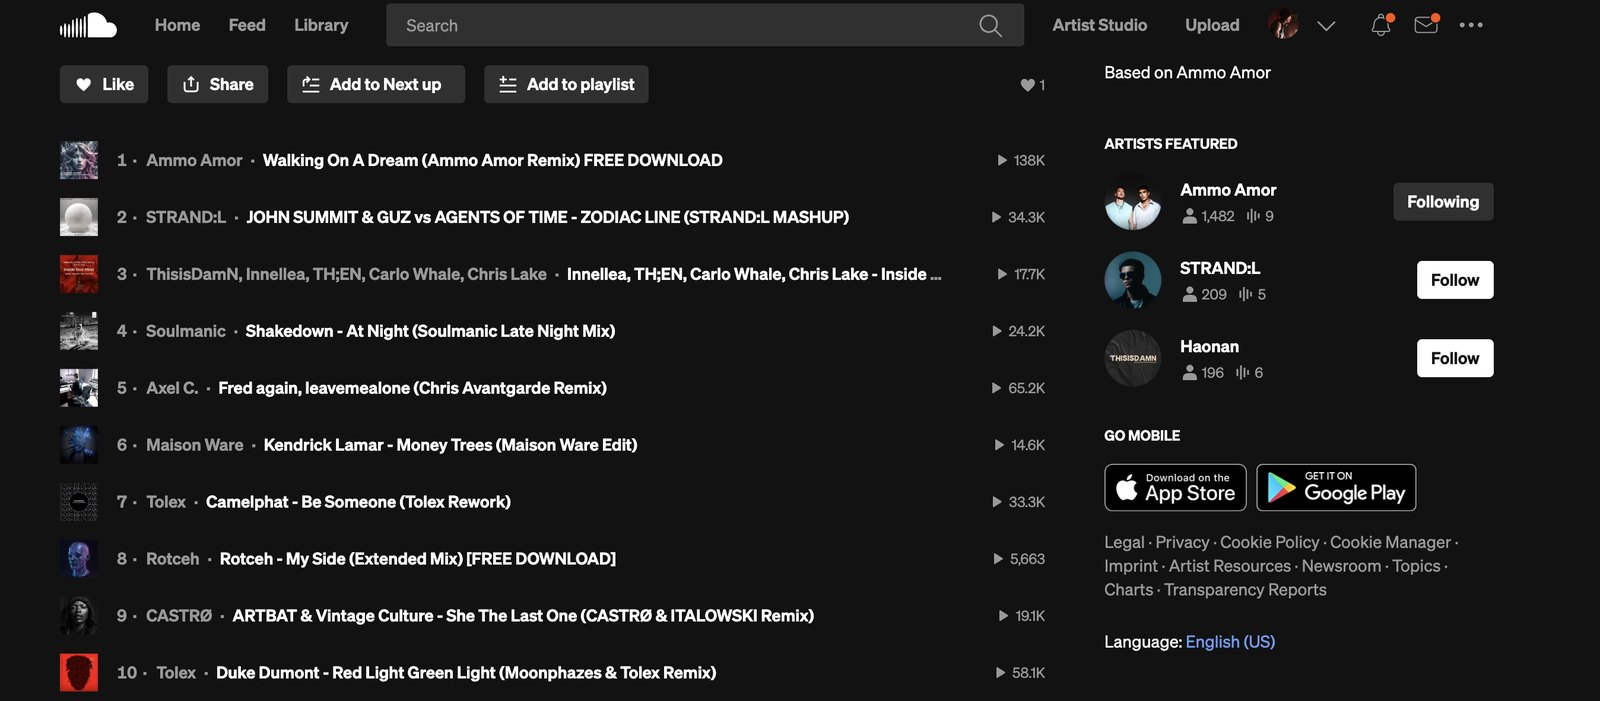Change language English (US)
This screenshot has height=701, width=1600.
[x=1230, y=642]
